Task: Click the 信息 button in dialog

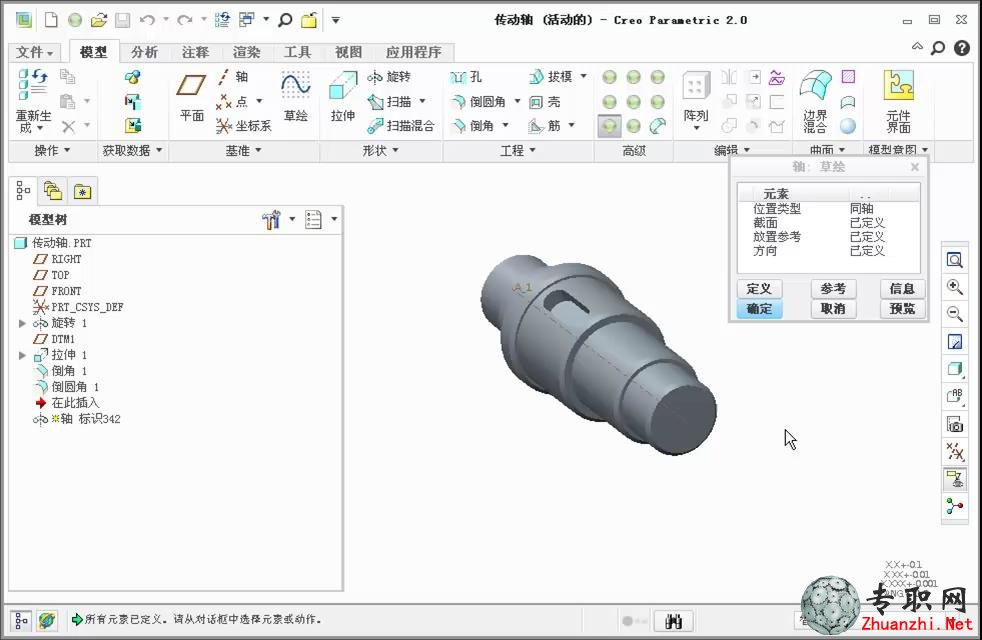Action: pyautogui.click(x=902, y=289)
